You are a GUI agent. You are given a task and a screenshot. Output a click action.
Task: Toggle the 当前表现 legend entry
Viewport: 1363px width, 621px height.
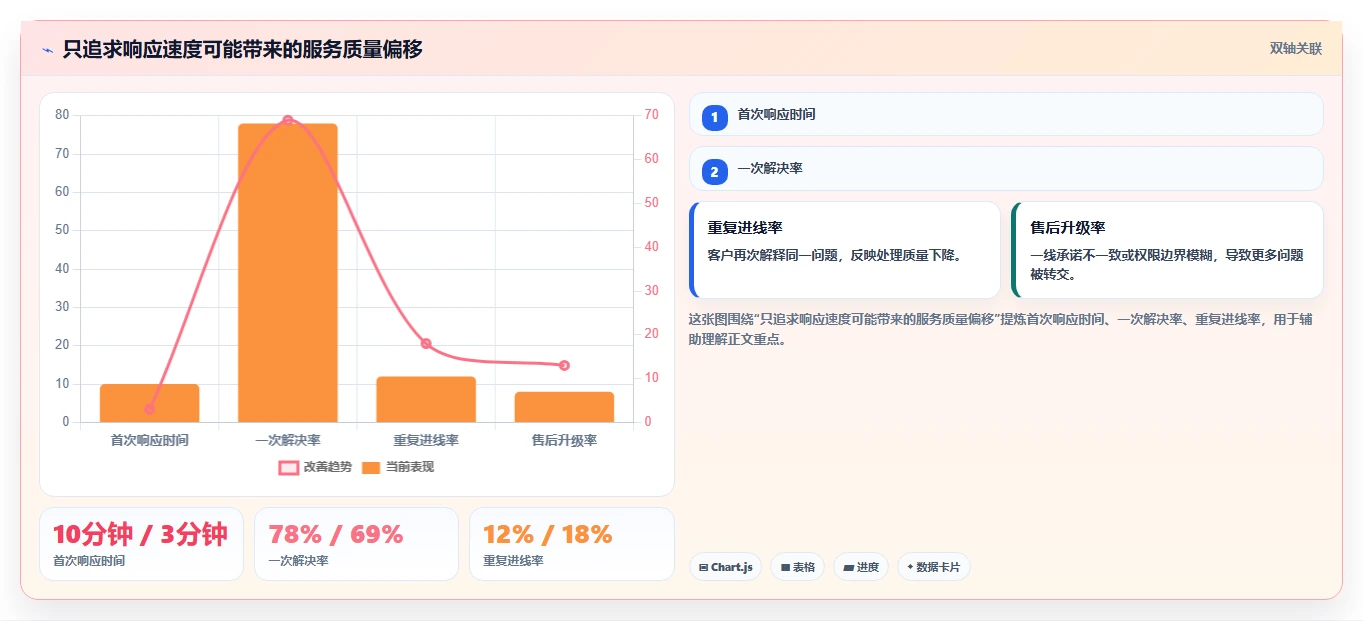pos(398,467)
